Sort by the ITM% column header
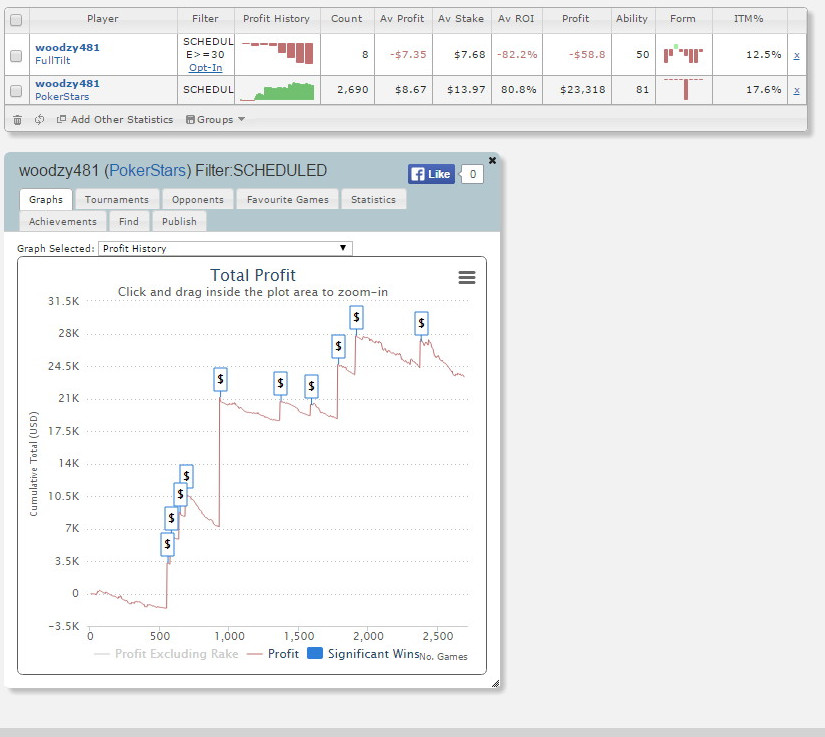Viewport: 825px width, 737px height. coord(749,18)
